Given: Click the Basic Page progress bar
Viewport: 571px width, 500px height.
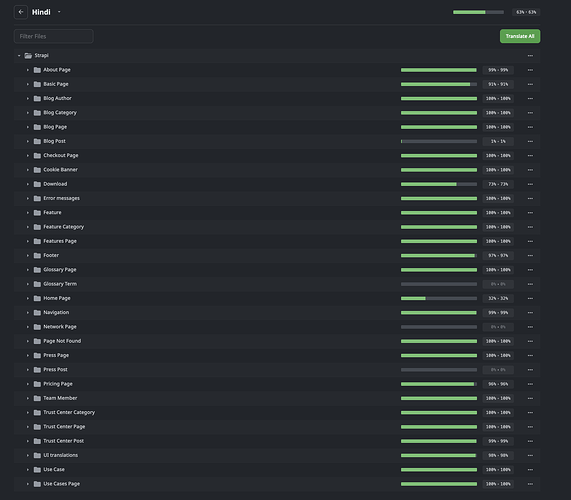Looking at the screenshot, I should click(439, 84).
